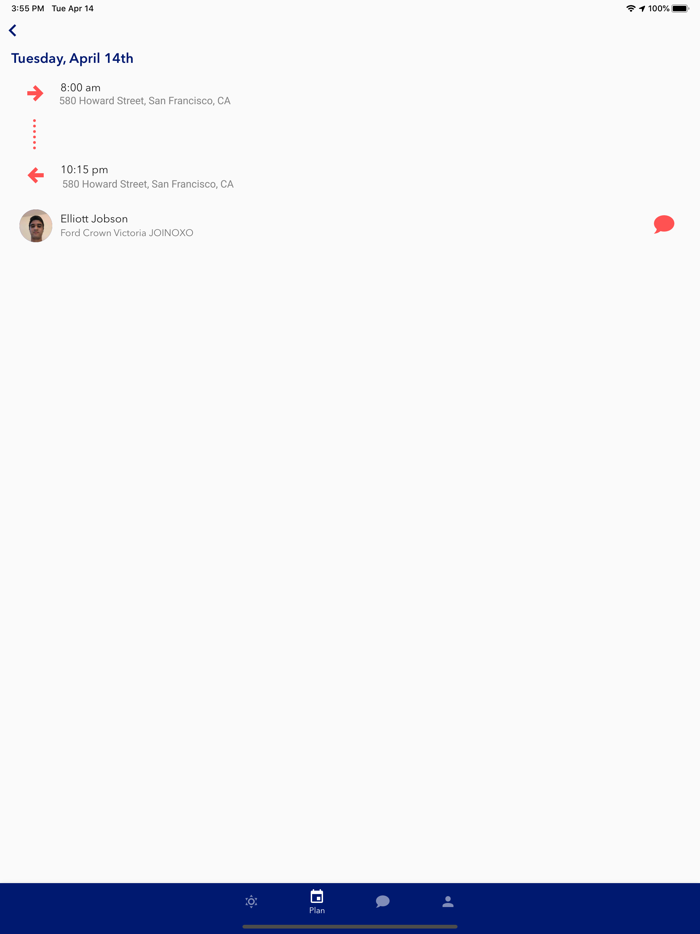Click the home indicator bar at bottom
The image size is (700, 934).
click(350, 926)
